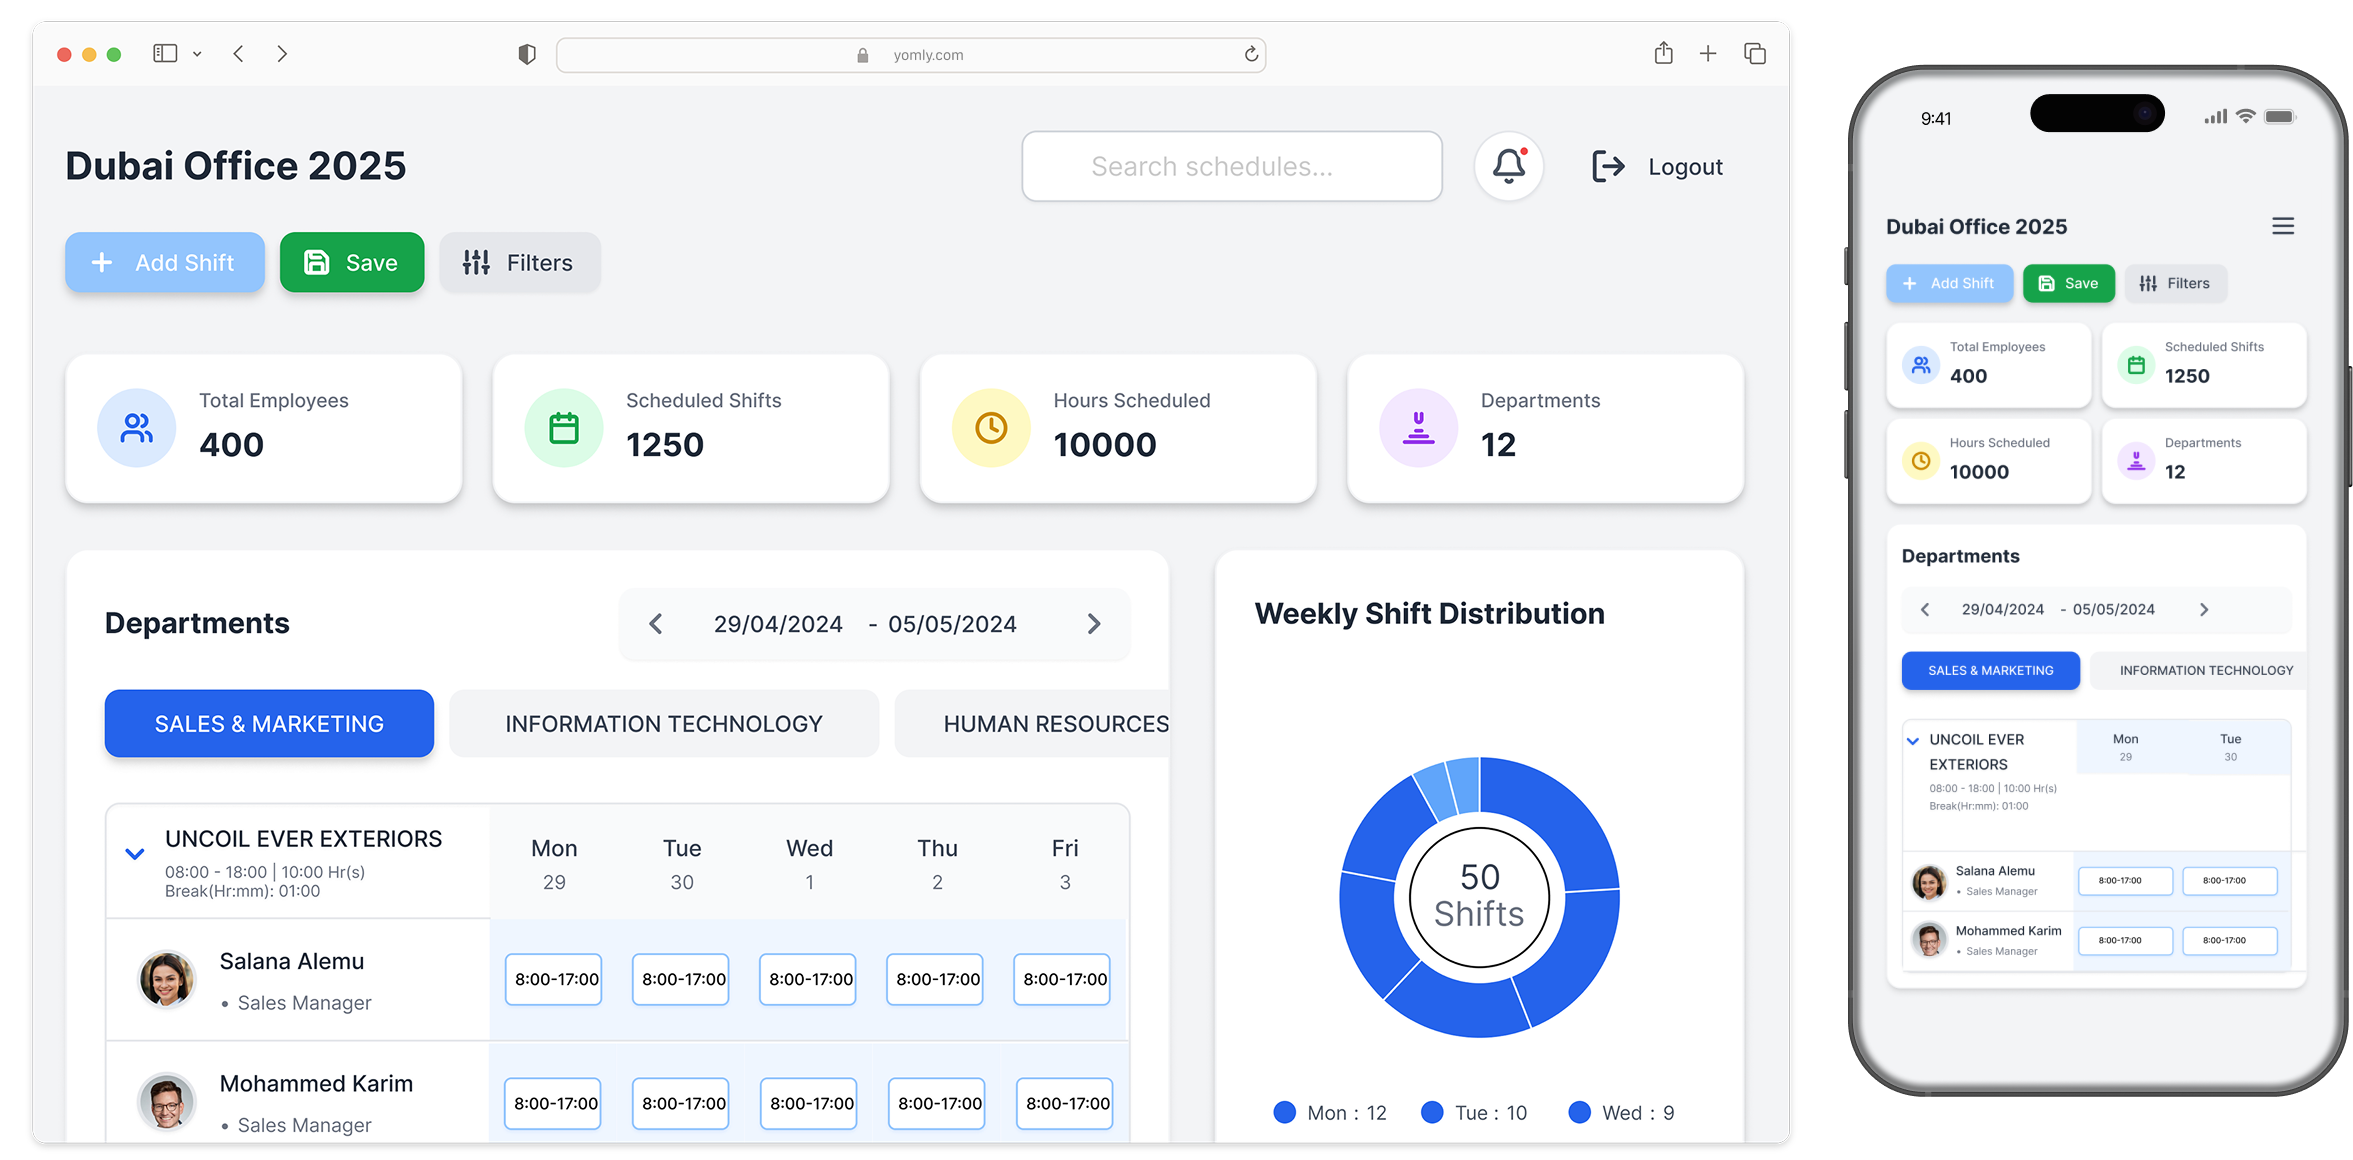
Task: Select the SALES & MARKETING tab on desktop
Action: 269,723
